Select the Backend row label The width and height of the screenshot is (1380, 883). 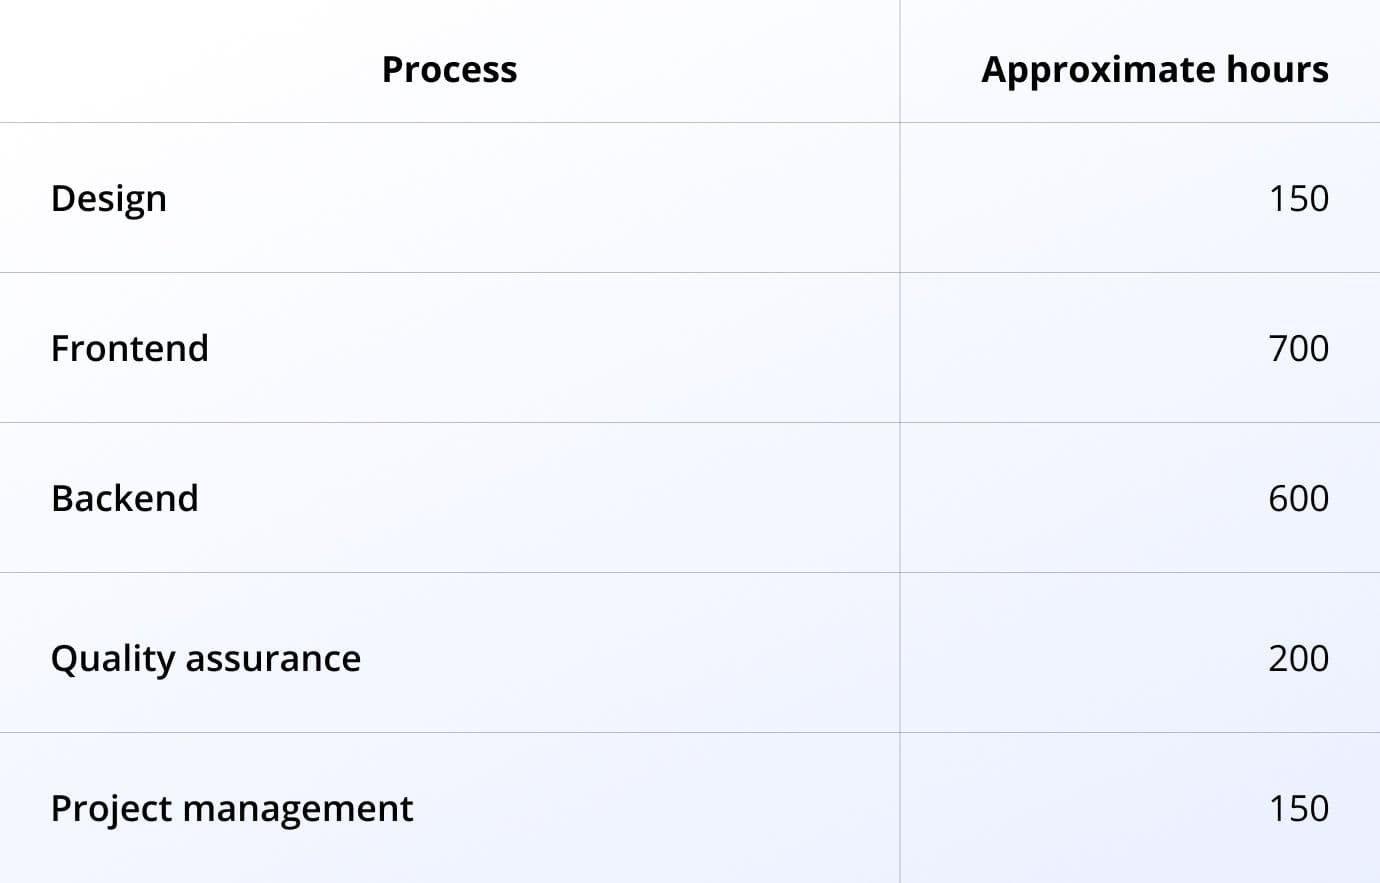[125, 498]
